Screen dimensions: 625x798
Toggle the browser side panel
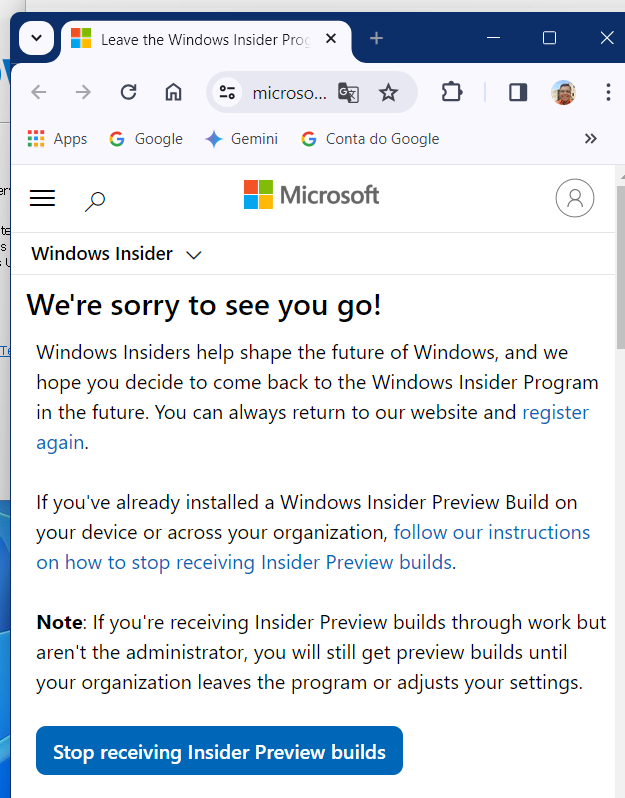tap(518, 92)
